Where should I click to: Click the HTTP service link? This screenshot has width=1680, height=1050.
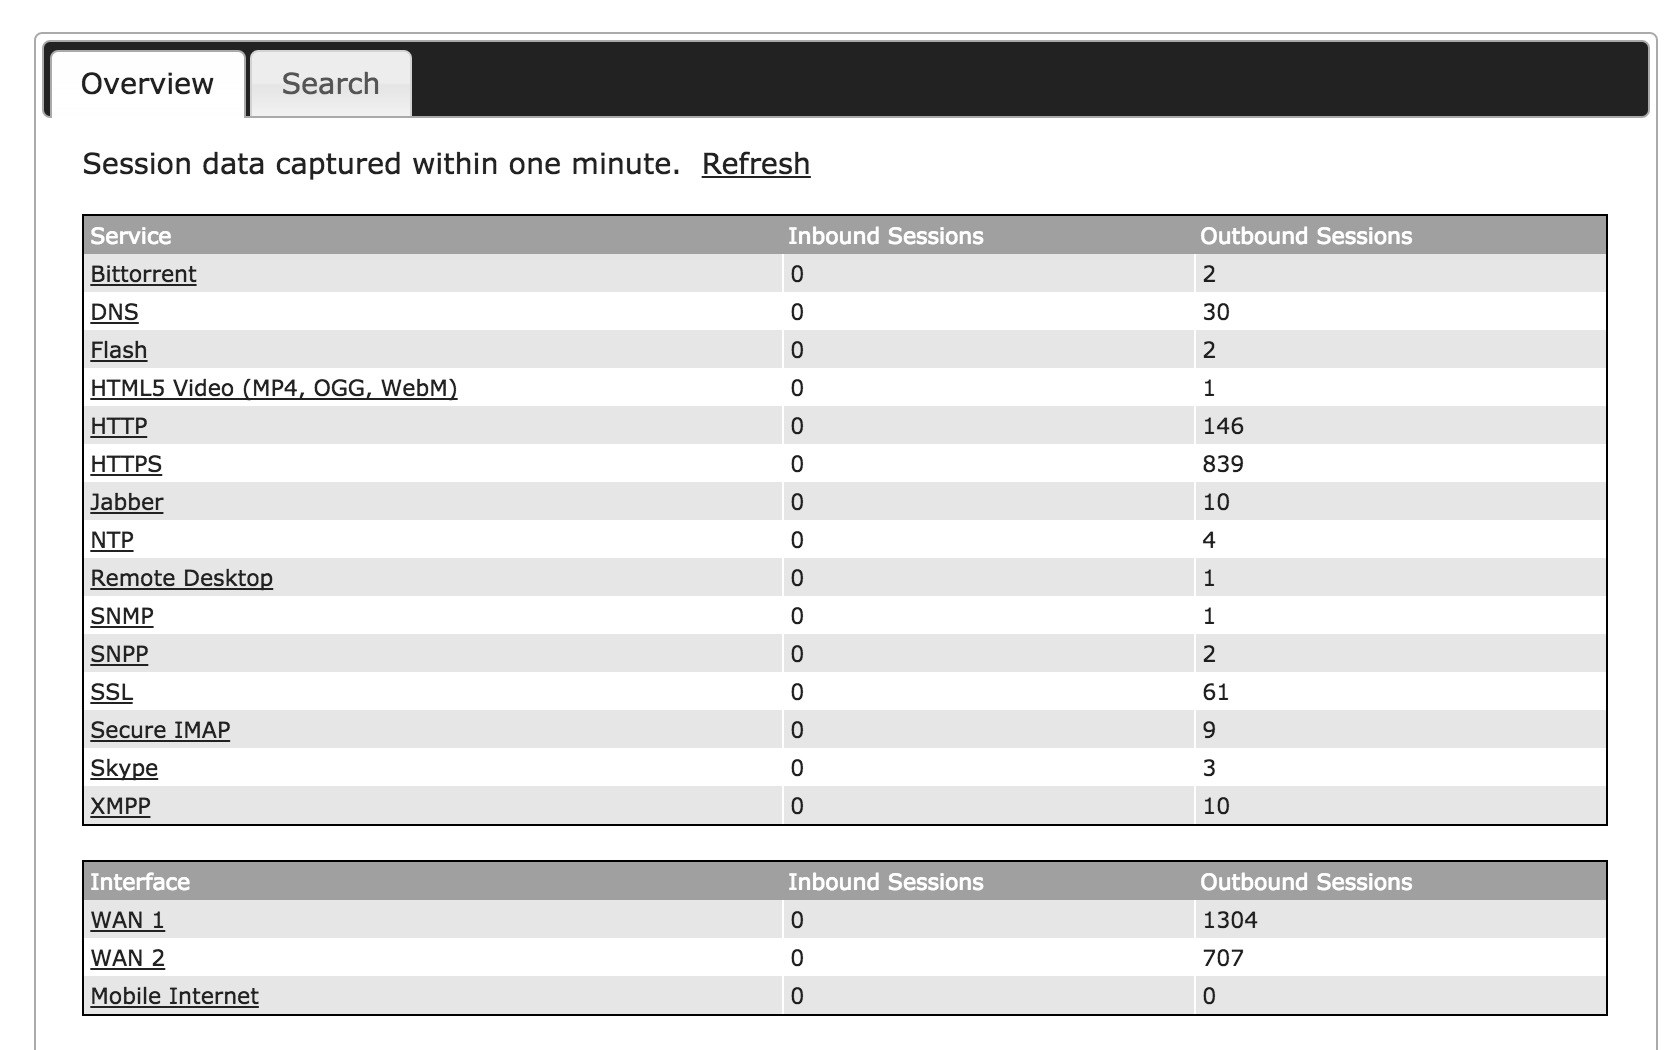click(x=118, y=426)
